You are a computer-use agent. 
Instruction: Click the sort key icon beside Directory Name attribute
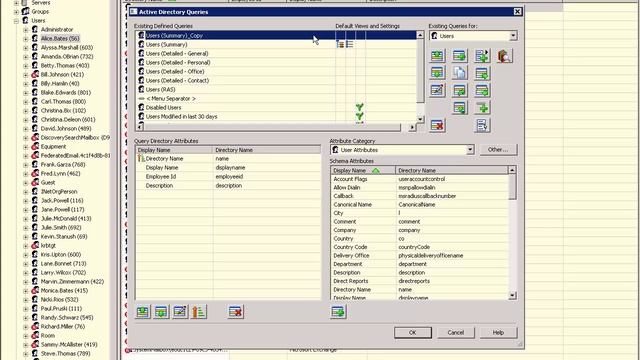(x=141, y=158)
